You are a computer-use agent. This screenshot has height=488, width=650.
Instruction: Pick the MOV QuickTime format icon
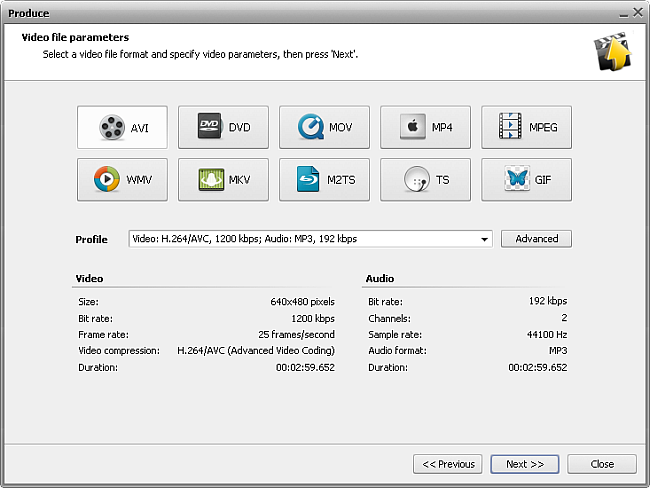point(310,127)
